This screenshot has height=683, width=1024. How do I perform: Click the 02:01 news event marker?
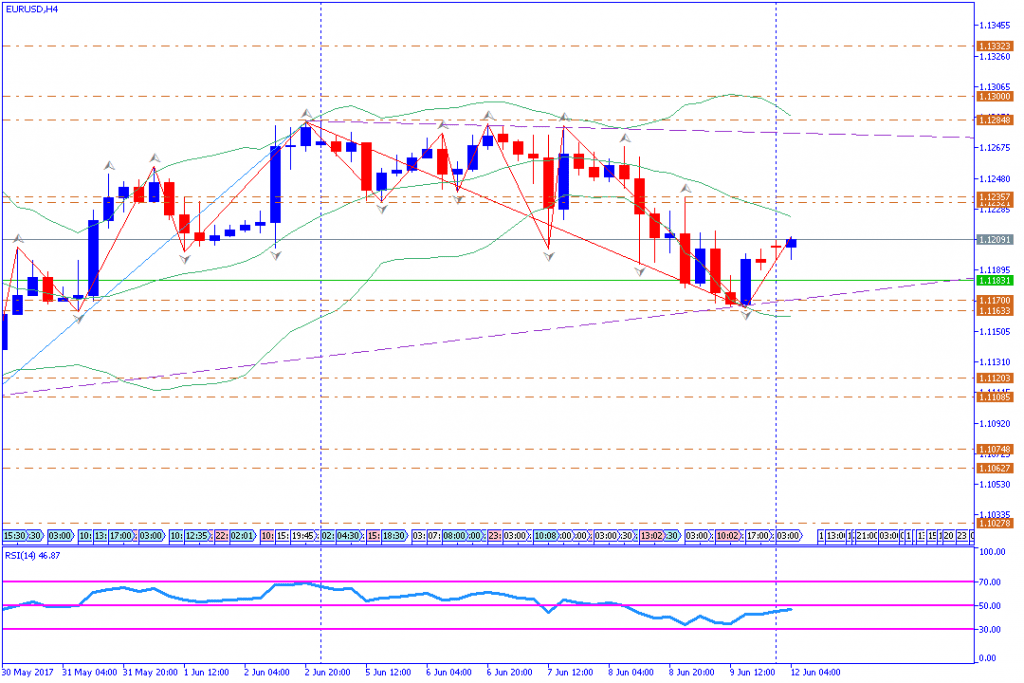(x=242, y=536)
